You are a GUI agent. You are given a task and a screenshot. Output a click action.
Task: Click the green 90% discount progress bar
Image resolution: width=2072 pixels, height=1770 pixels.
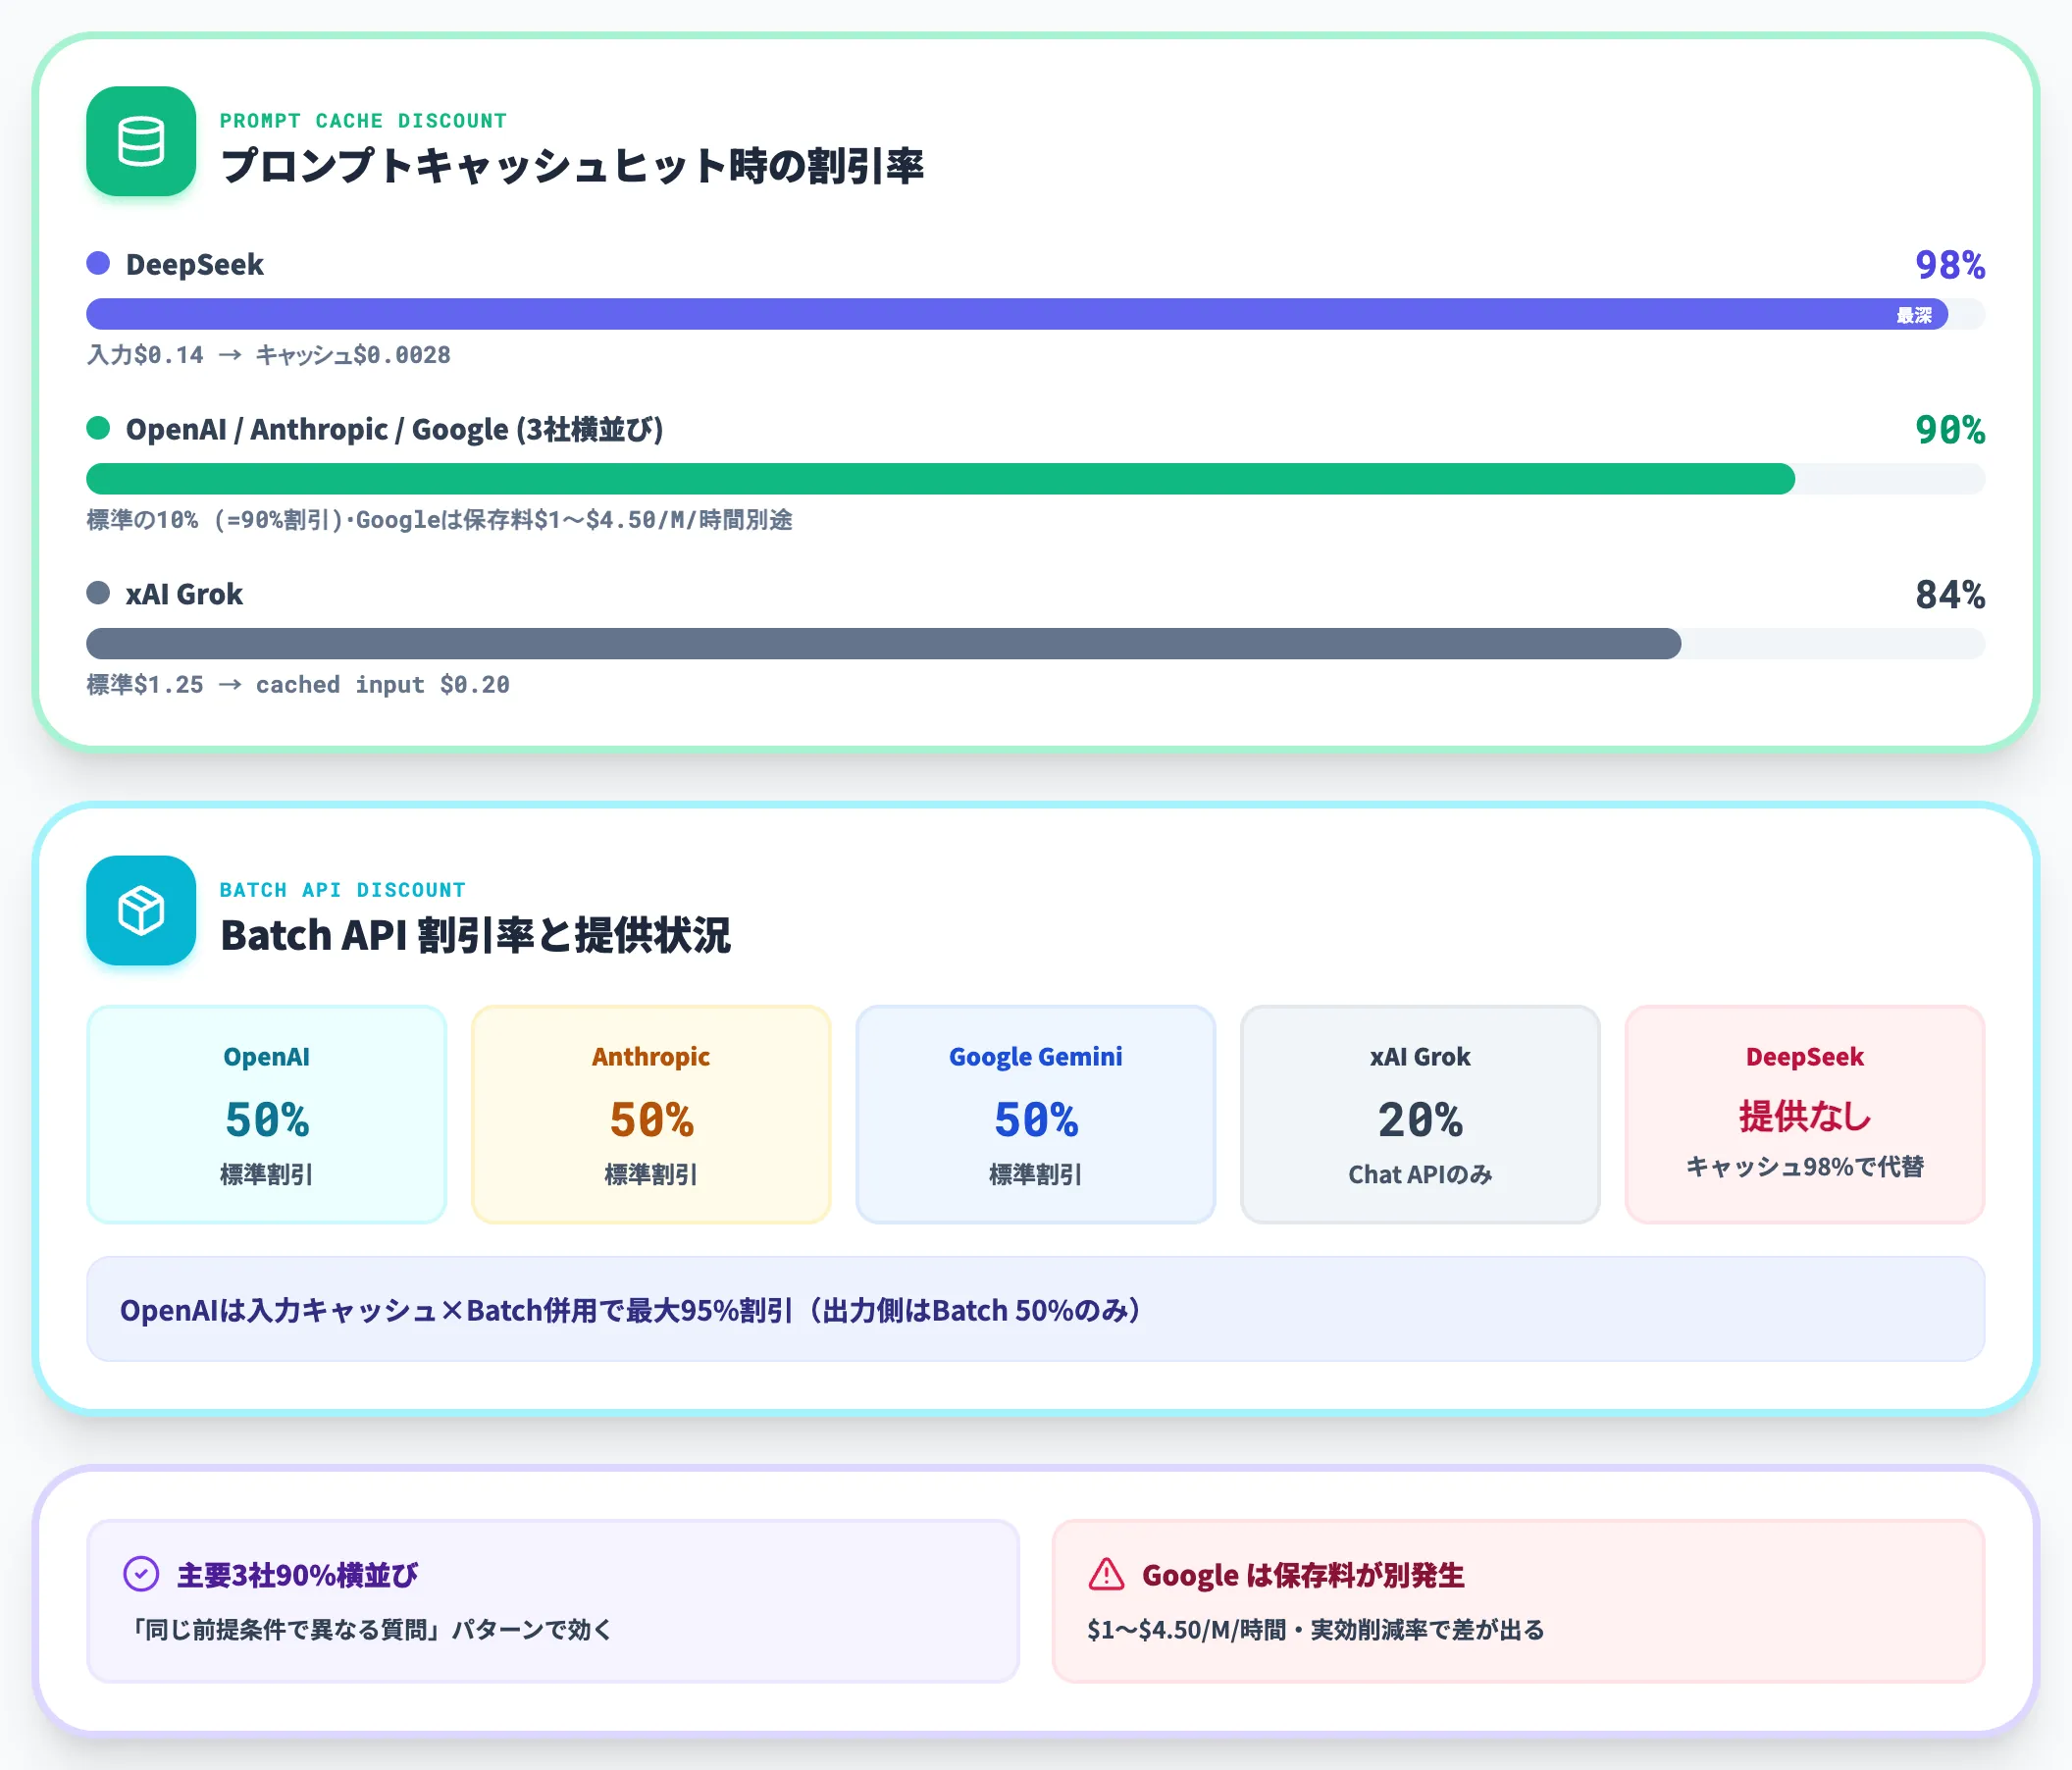tap(941, 479)
